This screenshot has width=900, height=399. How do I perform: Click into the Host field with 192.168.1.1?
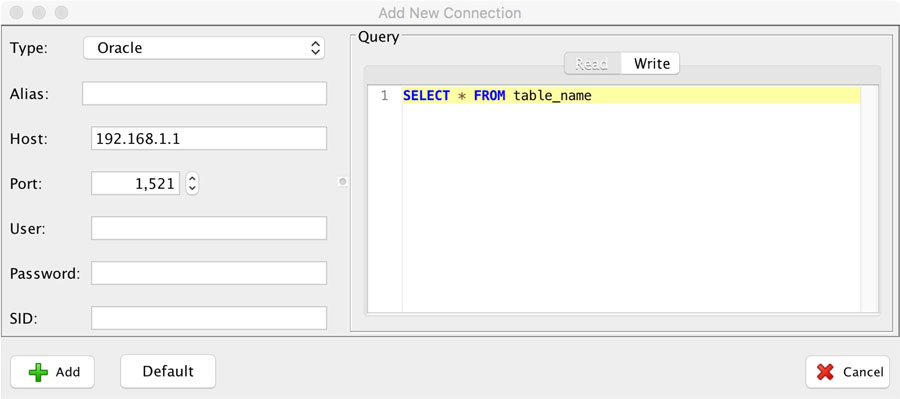[209, 138]
